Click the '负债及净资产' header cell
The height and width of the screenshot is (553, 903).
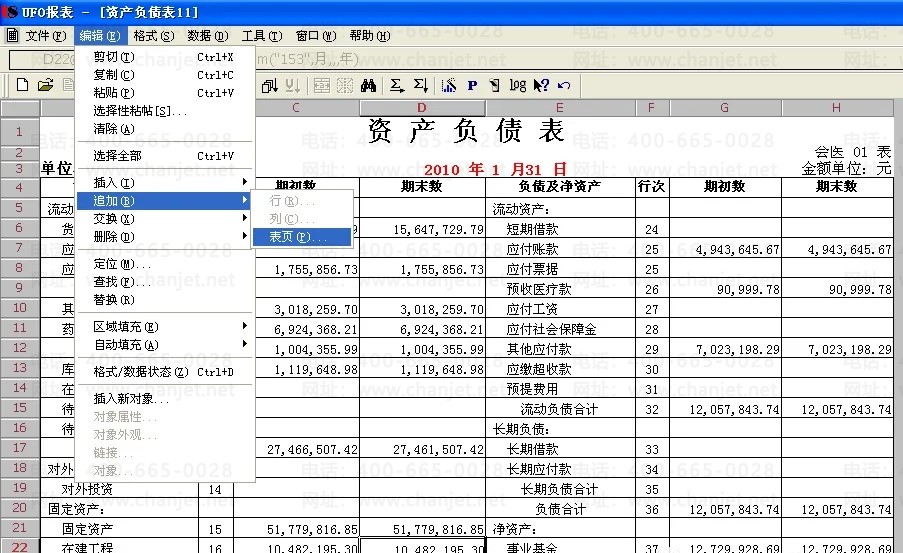click(560, 186)
